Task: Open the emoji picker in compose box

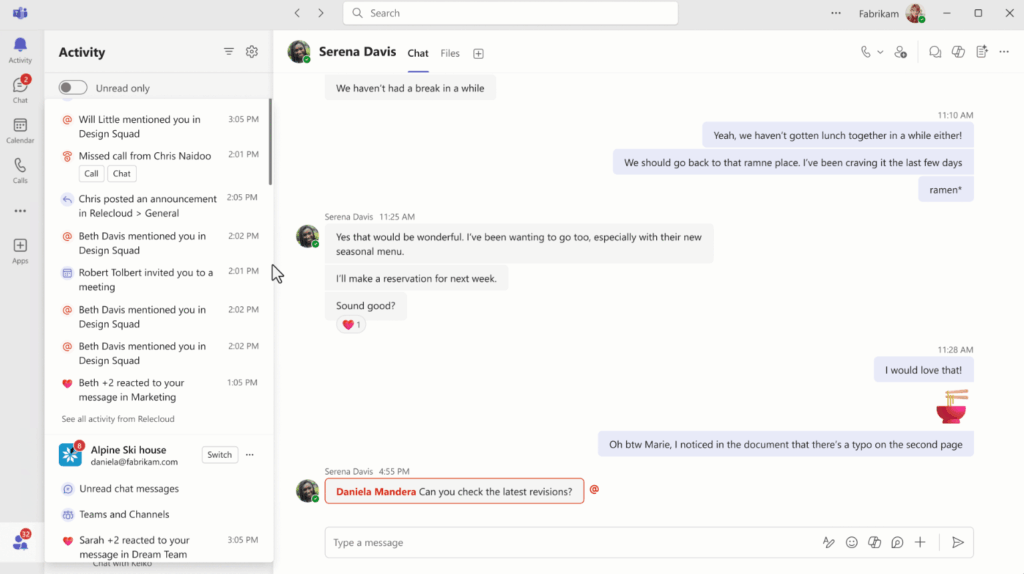Action: (x=852, y=542)
